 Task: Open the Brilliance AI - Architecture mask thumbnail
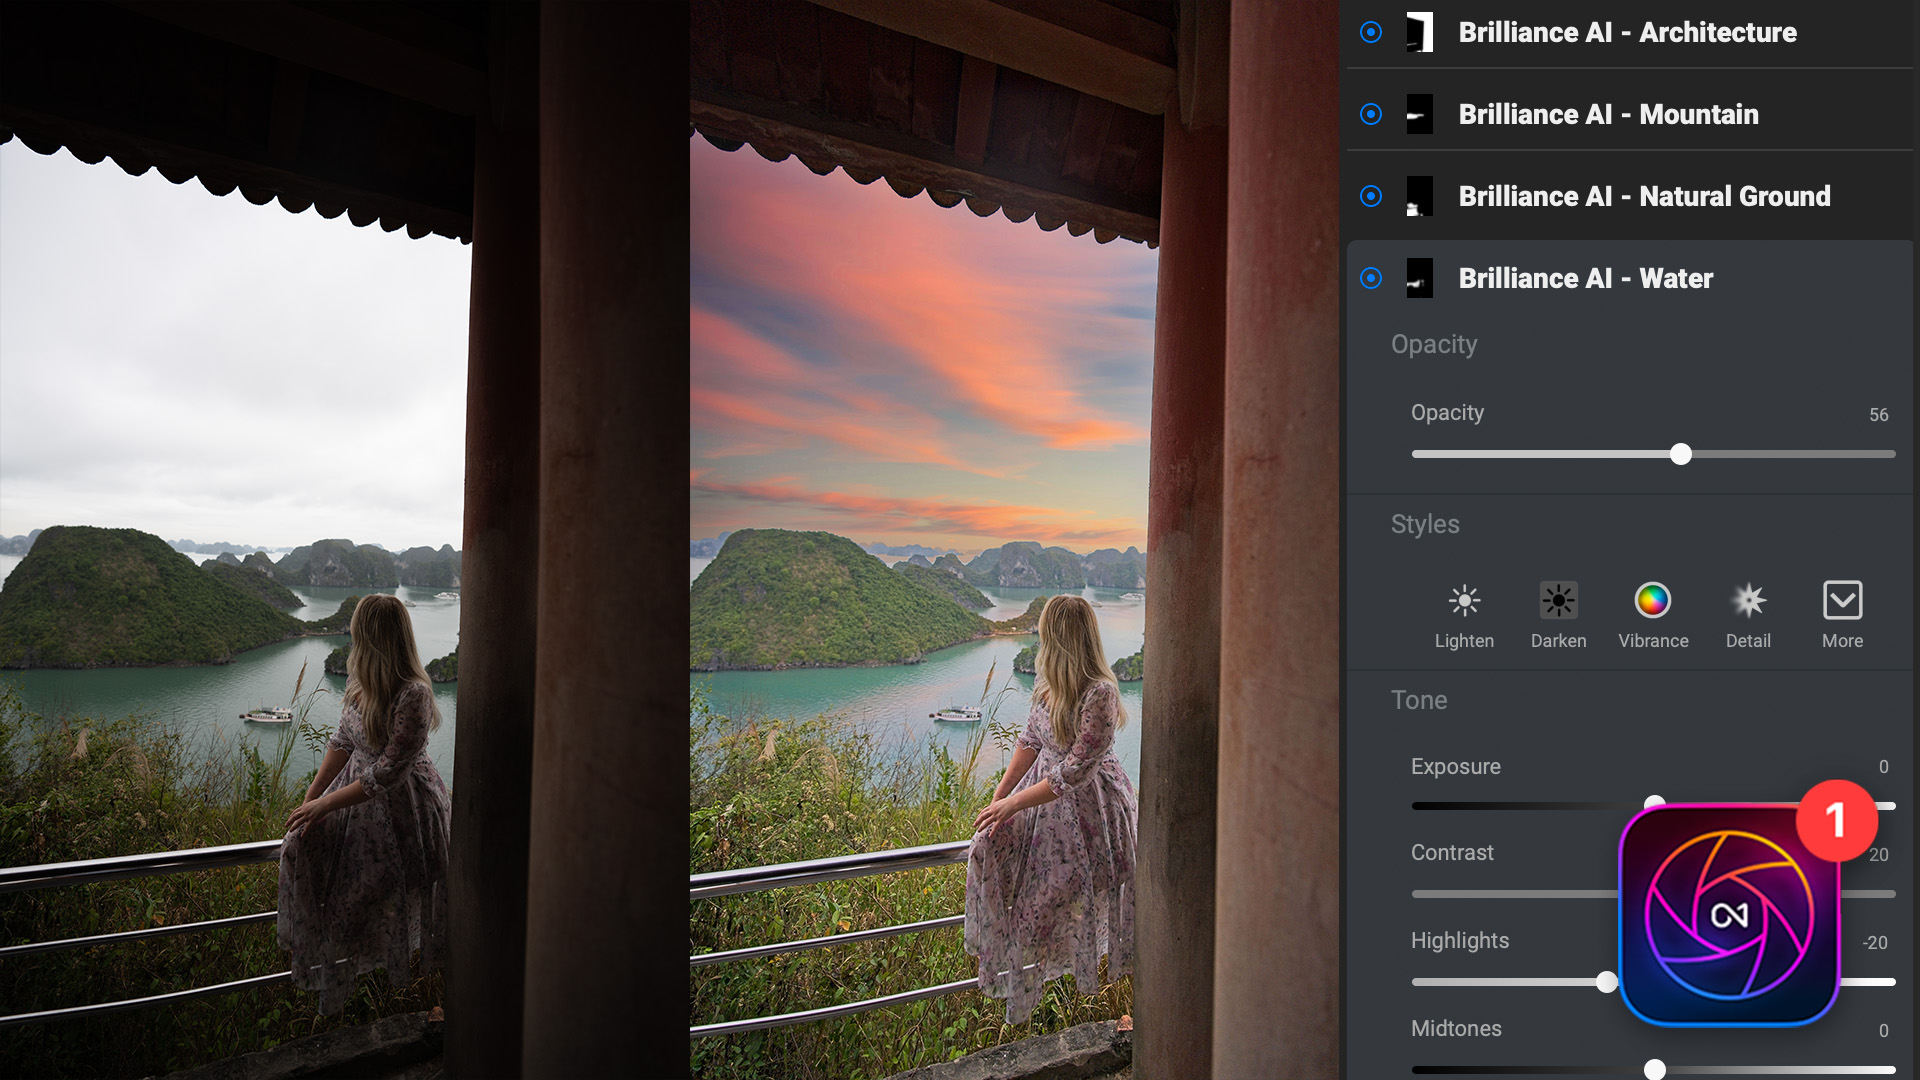(x=1421, y=32)
